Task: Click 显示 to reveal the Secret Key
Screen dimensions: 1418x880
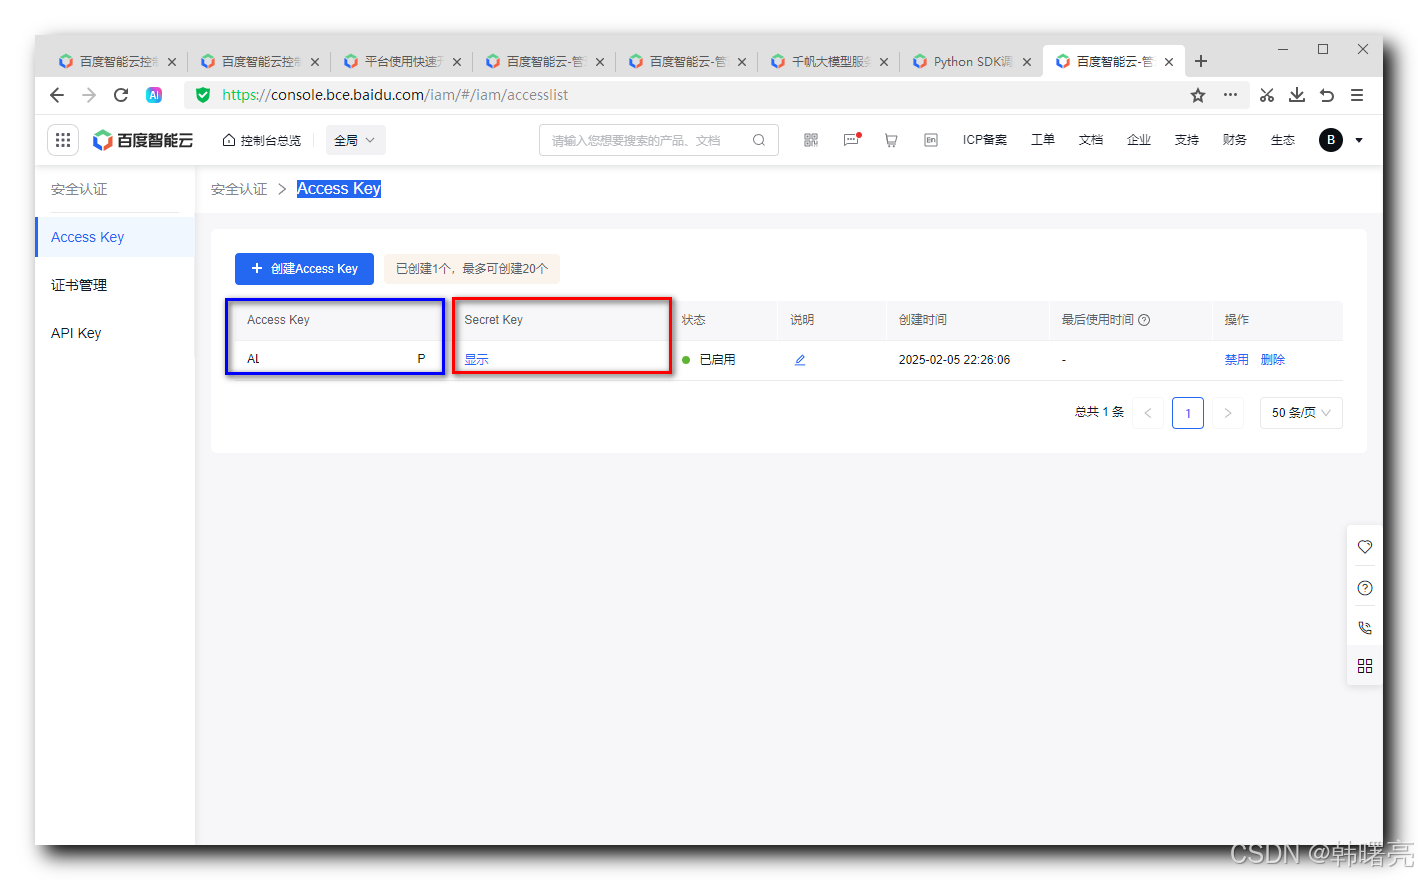Action: [476, 360]
